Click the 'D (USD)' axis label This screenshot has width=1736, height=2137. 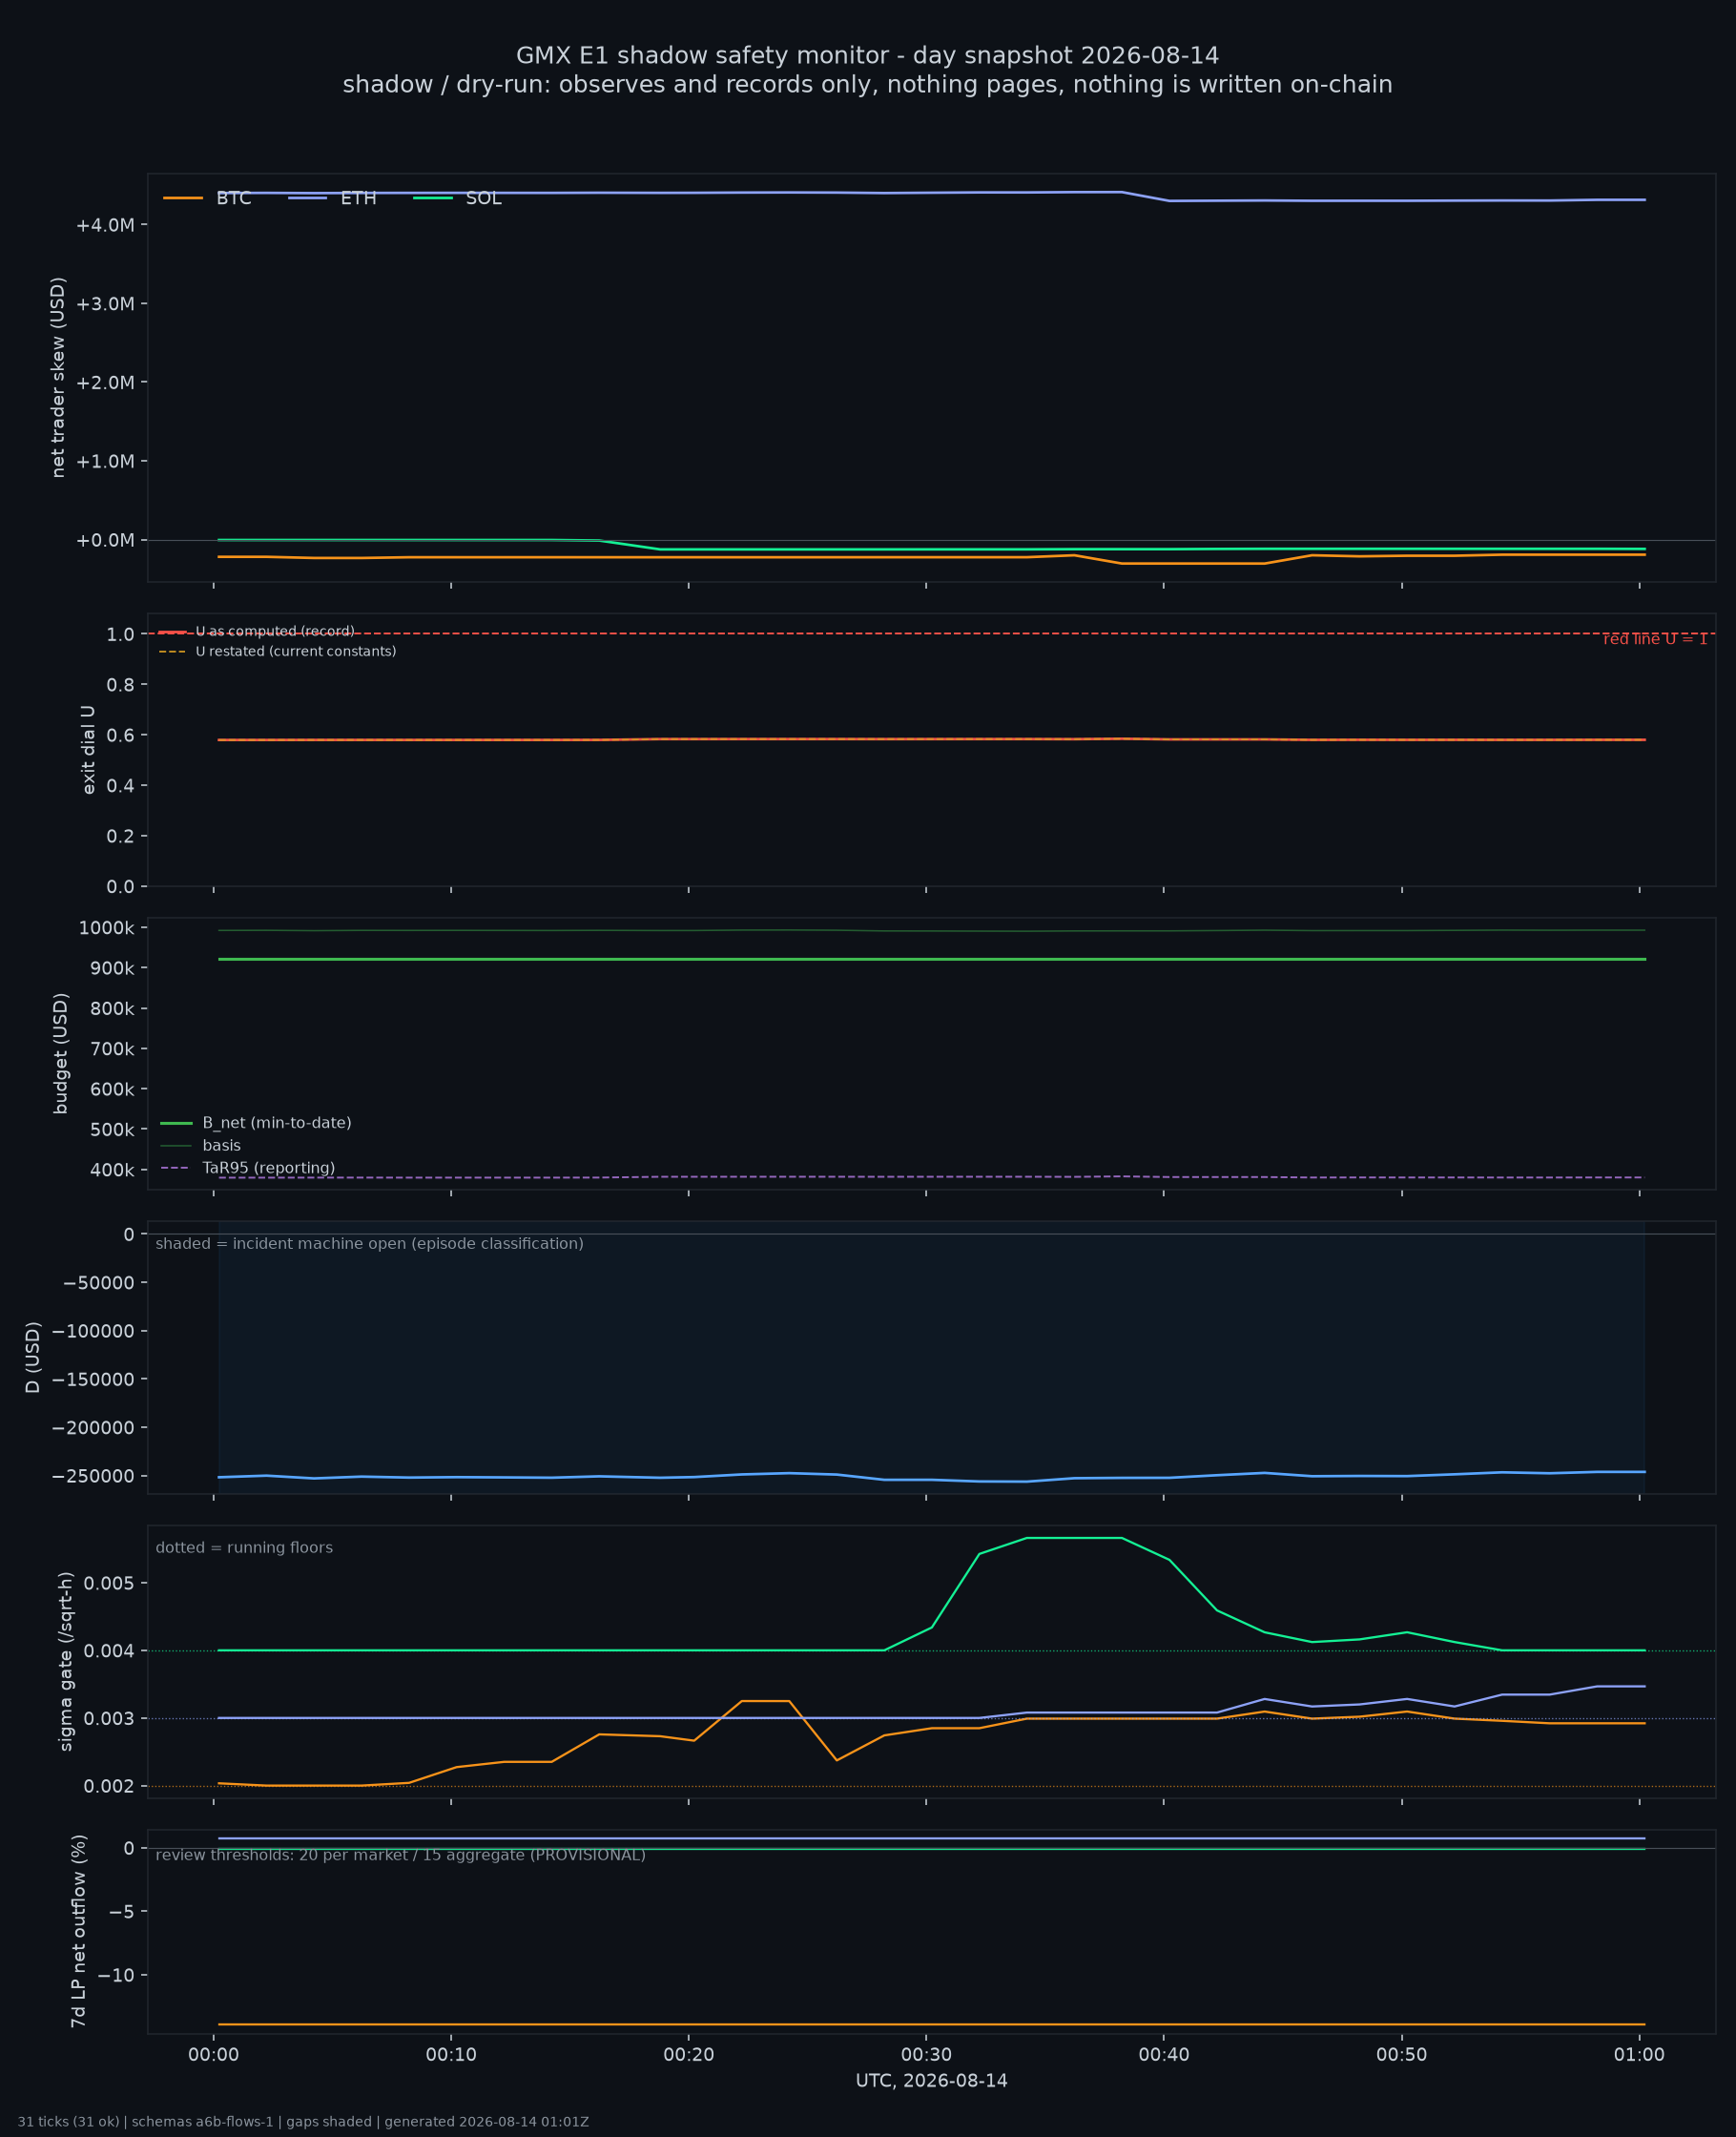pos(32,1357)
